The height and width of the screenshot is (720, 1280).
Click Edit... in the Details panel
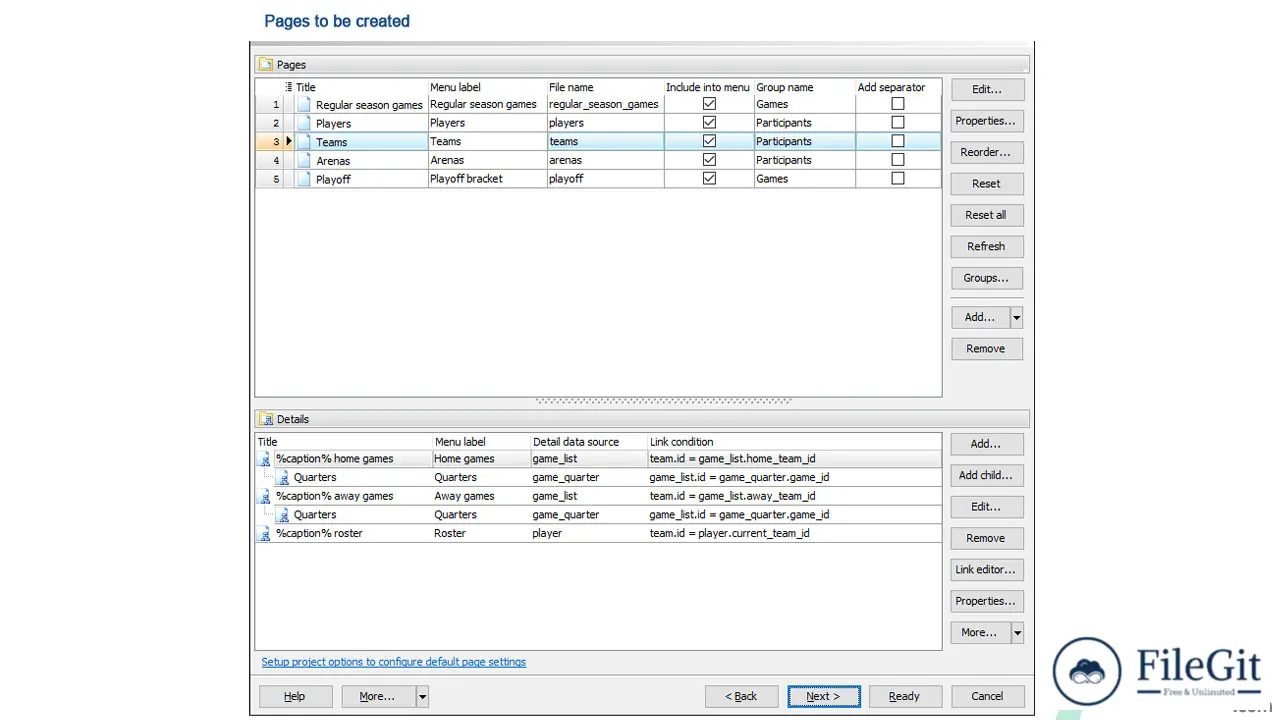coord(986,507)
